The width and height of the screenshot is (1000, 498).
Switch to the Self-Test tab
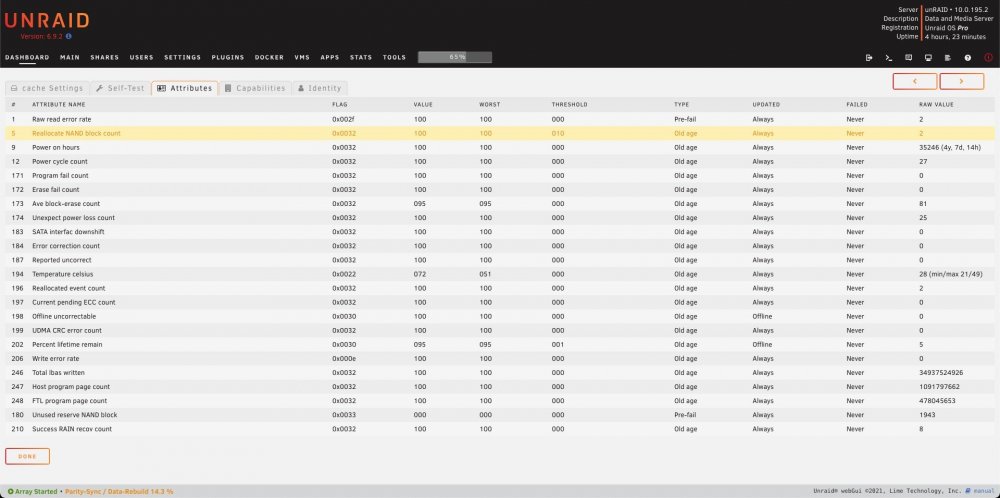[120, 88]
